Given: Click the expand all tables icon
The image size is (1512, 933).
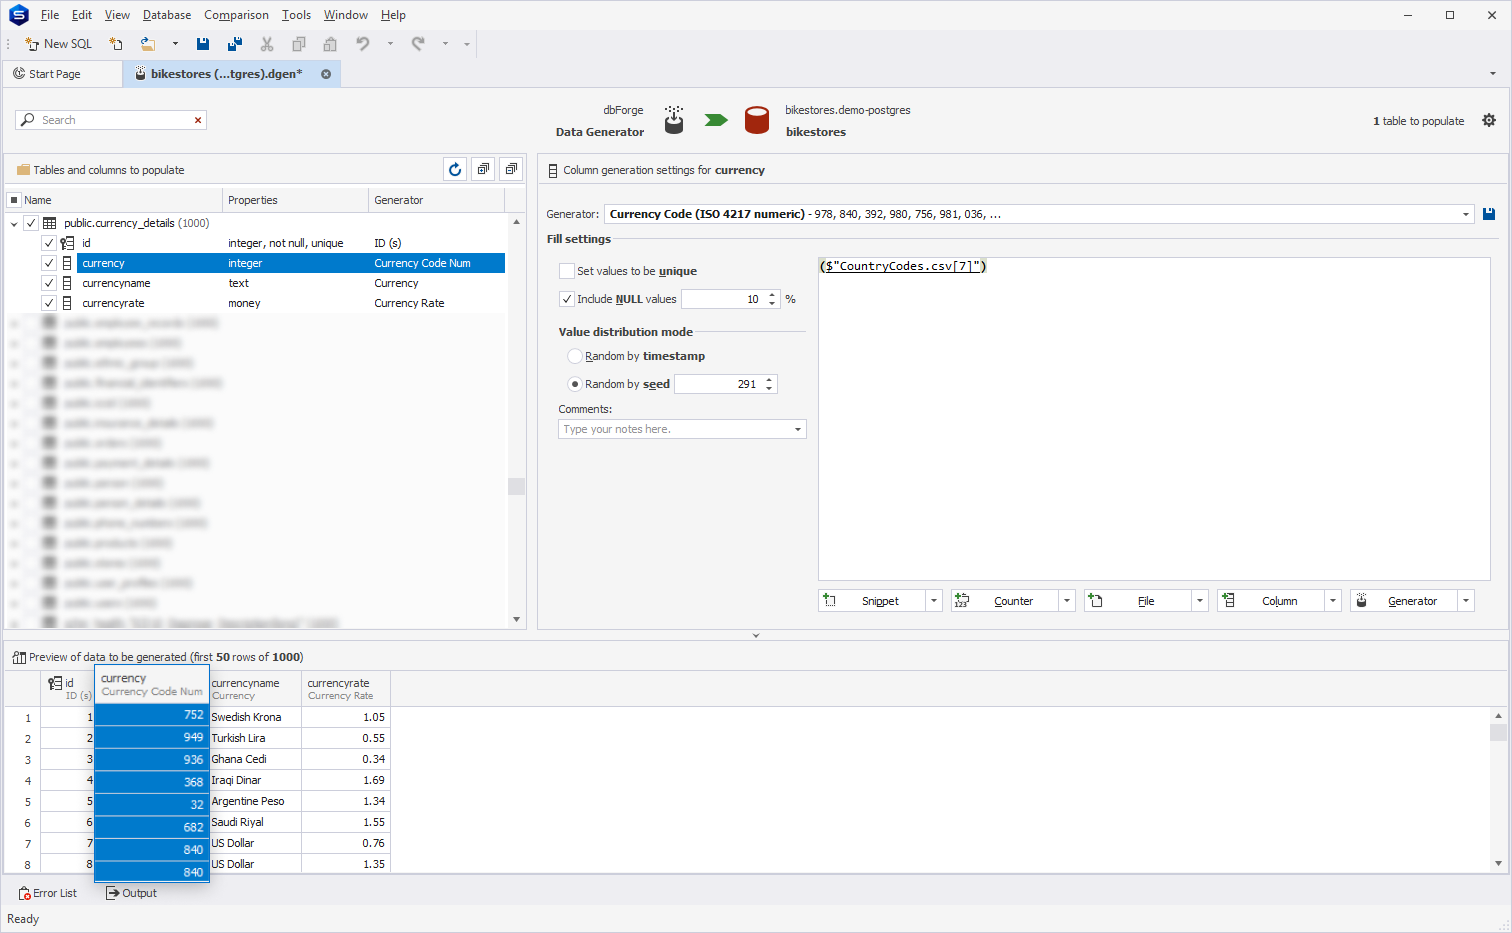Looking at the screenshot, I should [483, 169].
